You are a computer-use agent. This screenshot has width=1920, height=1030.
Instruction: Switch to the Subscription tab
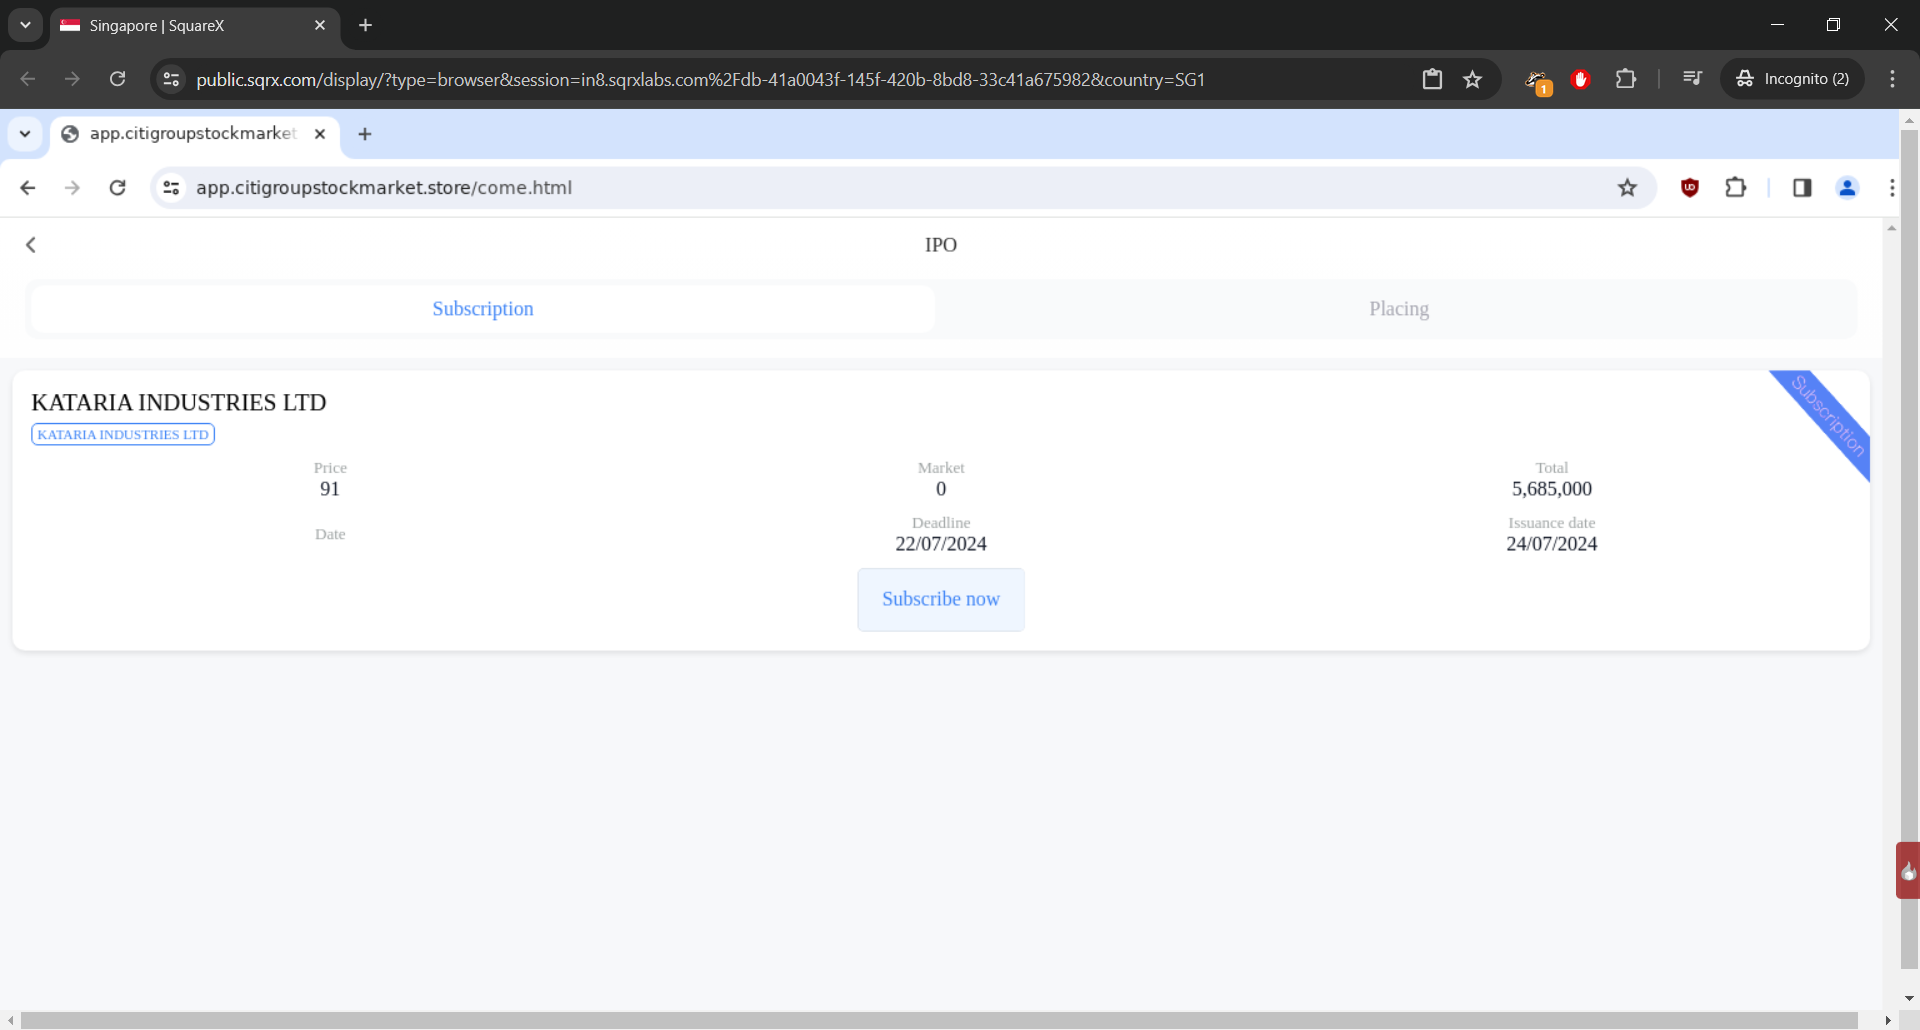pyautogui.click(x=483, y=309)
